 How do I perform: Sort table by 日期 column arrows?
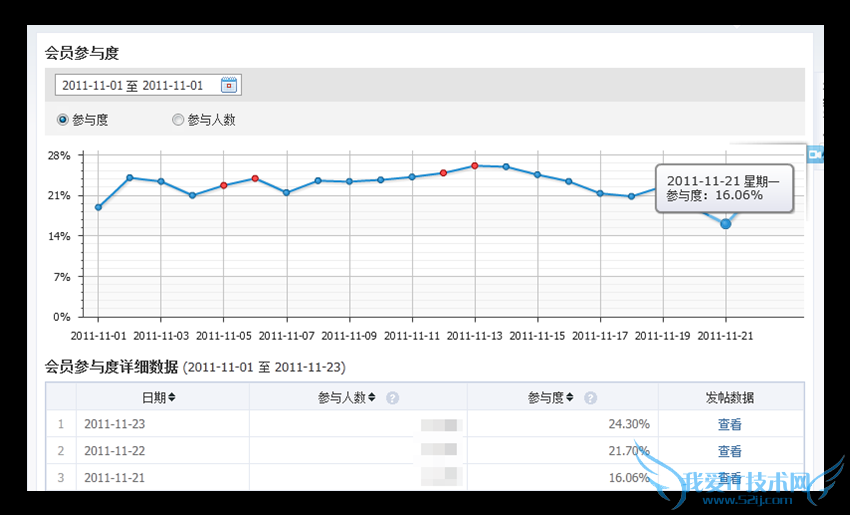[172, 397]
